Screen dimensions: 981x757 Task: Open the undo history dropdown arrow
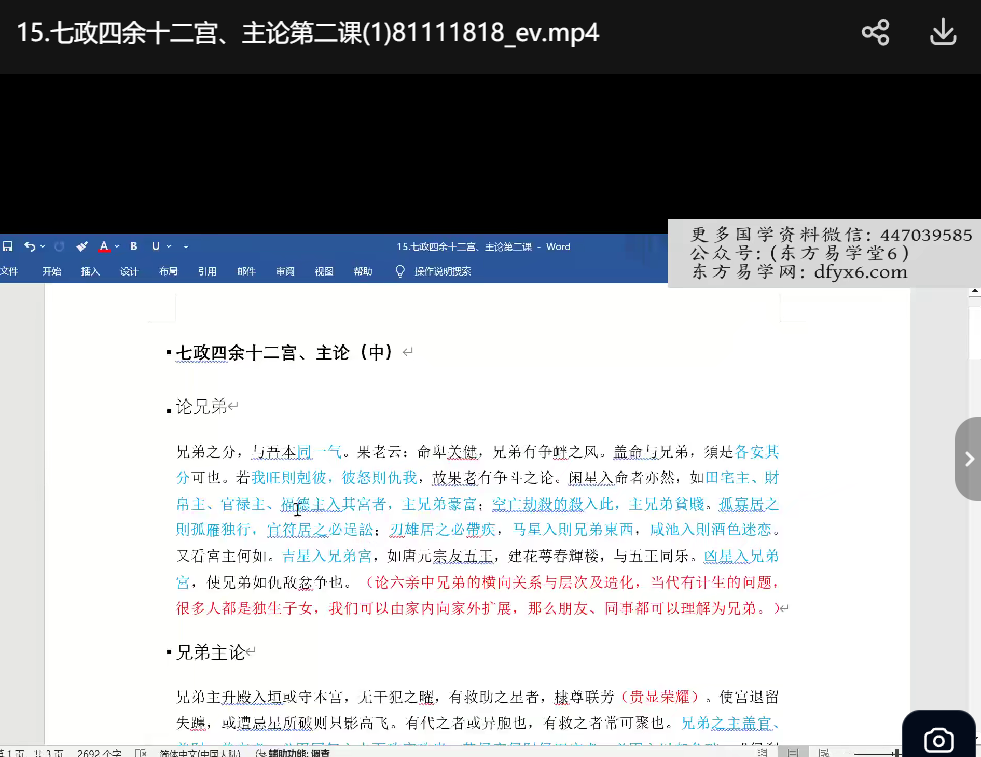pyautogui.click(x=42, y=246)
